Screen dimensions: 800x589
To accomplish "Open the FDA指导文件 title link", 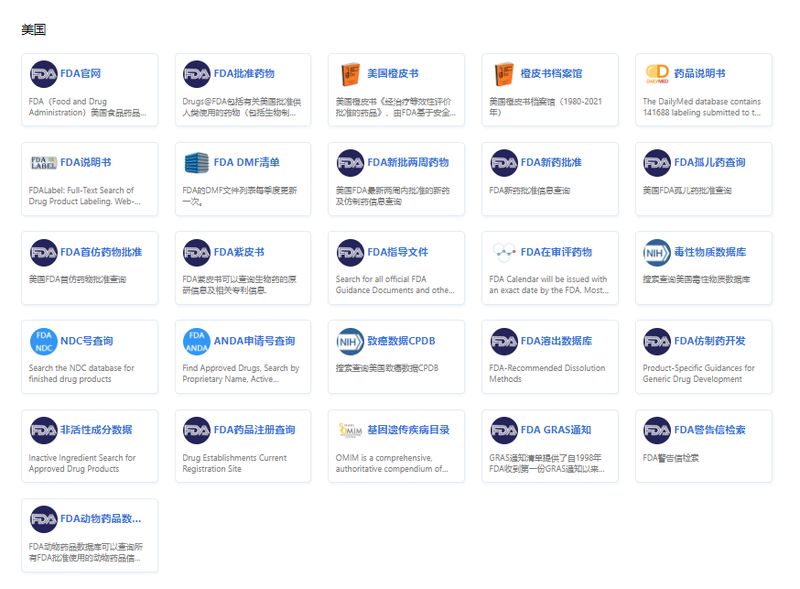I will pyautogui.click(x=398, y=252).
